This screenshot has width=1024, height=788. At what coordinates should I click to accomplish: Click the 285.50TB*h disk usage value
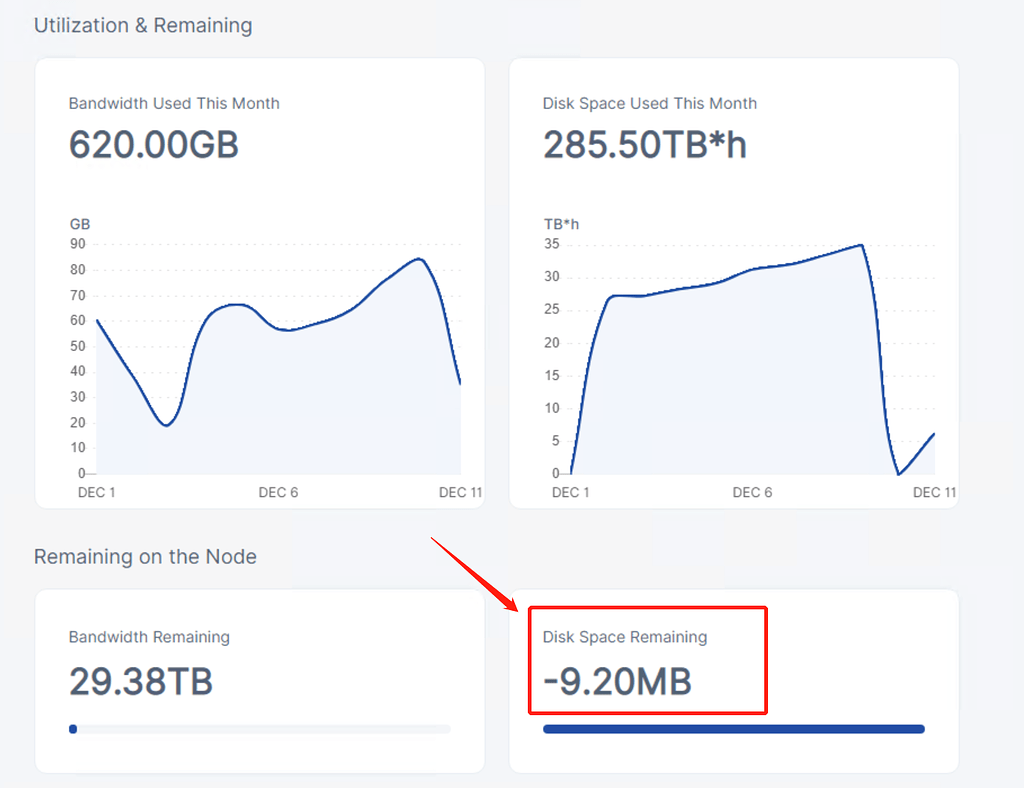644,145
